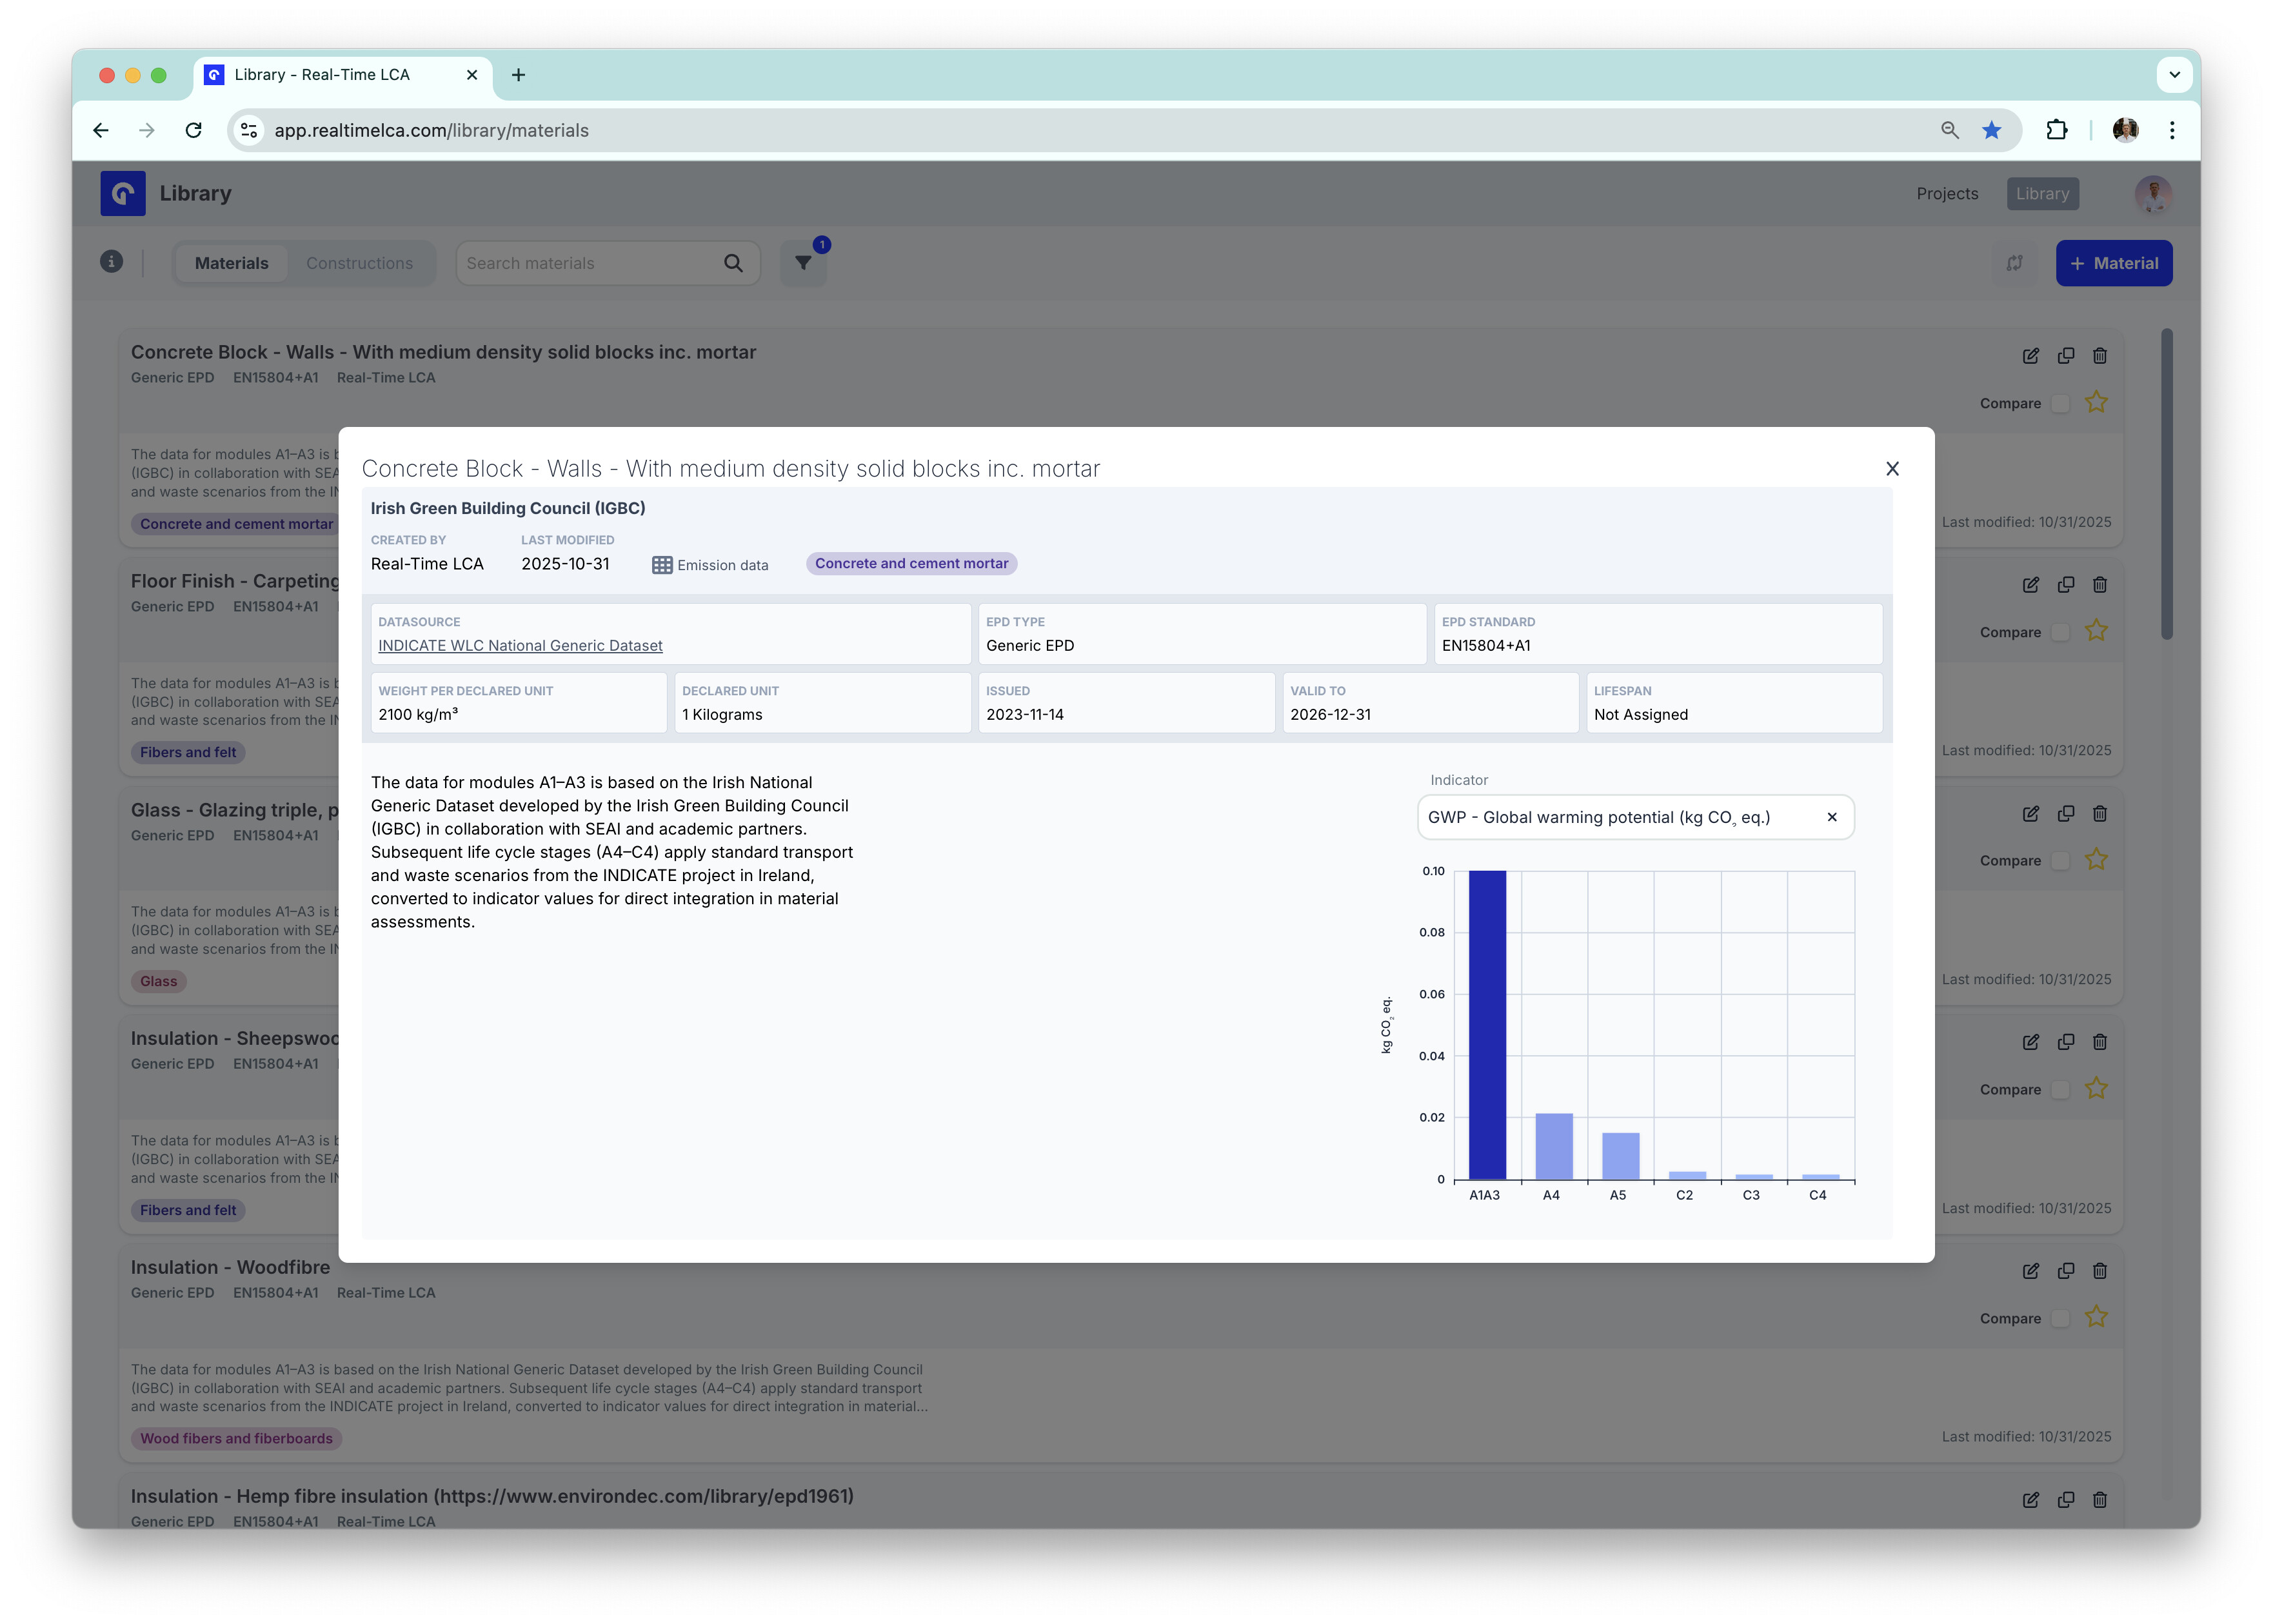2273x1624 pixels.
Task: Switch to the Constructions tab
Action: coord(359,263)
